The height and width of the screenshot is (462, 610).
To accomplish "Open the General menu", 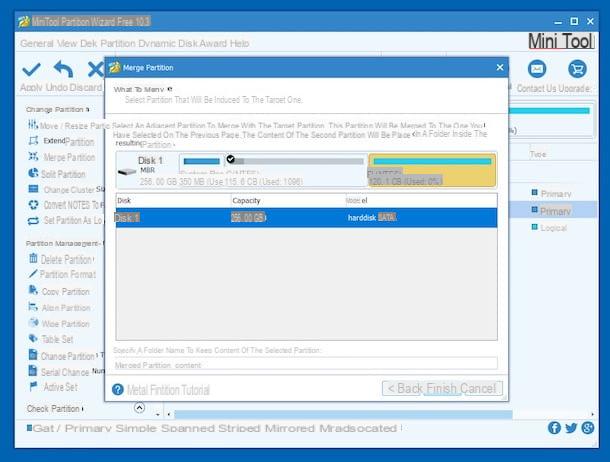I will [37, 44].
